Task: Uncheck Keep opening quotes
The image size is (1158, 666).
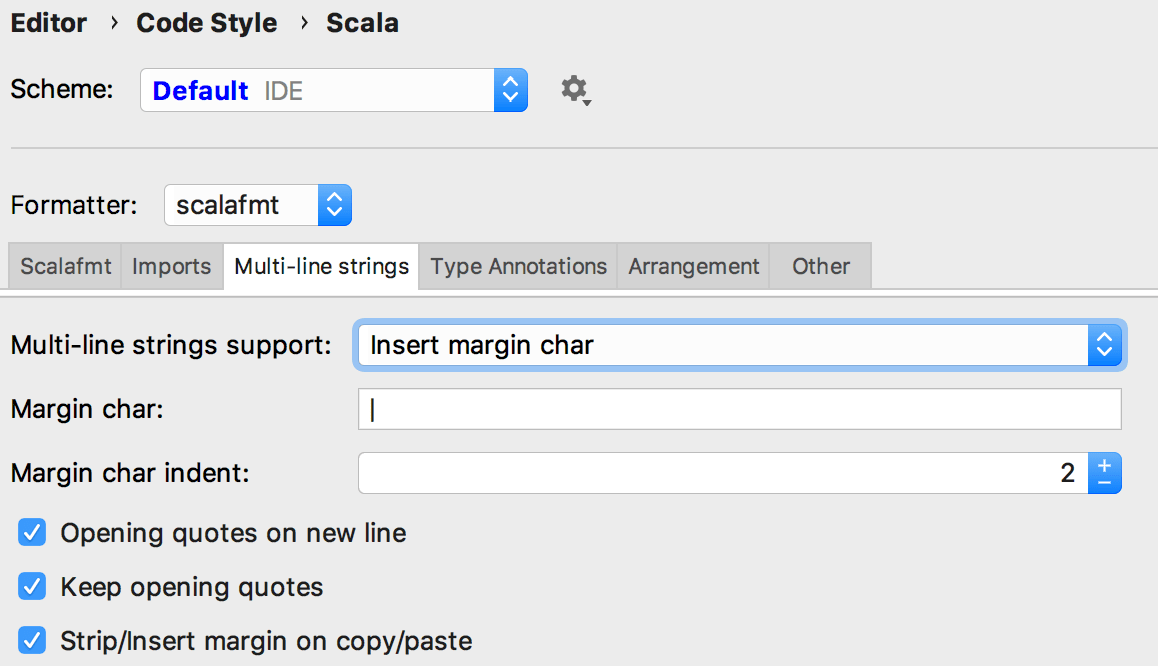Action: 32,587
